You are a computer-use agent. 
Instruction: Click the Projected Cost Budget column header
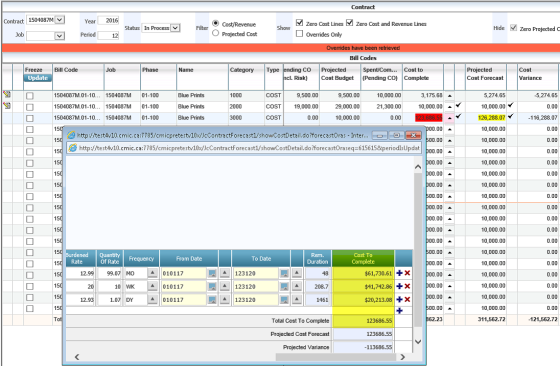(340, 77)
